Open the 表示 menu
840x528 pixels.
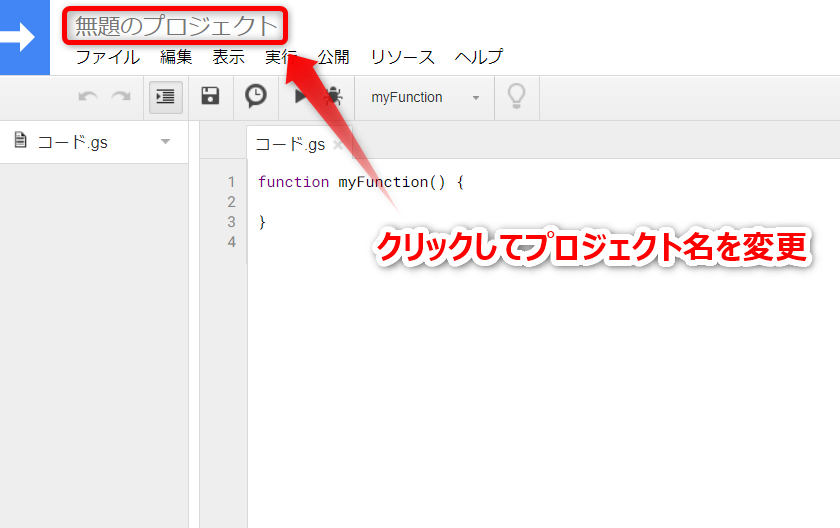pos(228,57)
